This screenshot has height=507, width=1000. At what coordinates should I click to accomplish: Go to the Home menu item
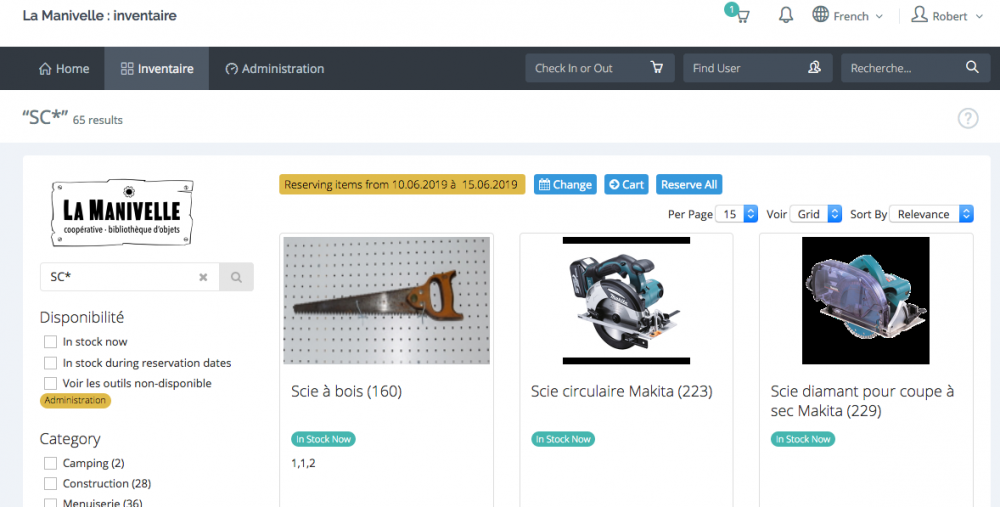(x=64, y=69)
